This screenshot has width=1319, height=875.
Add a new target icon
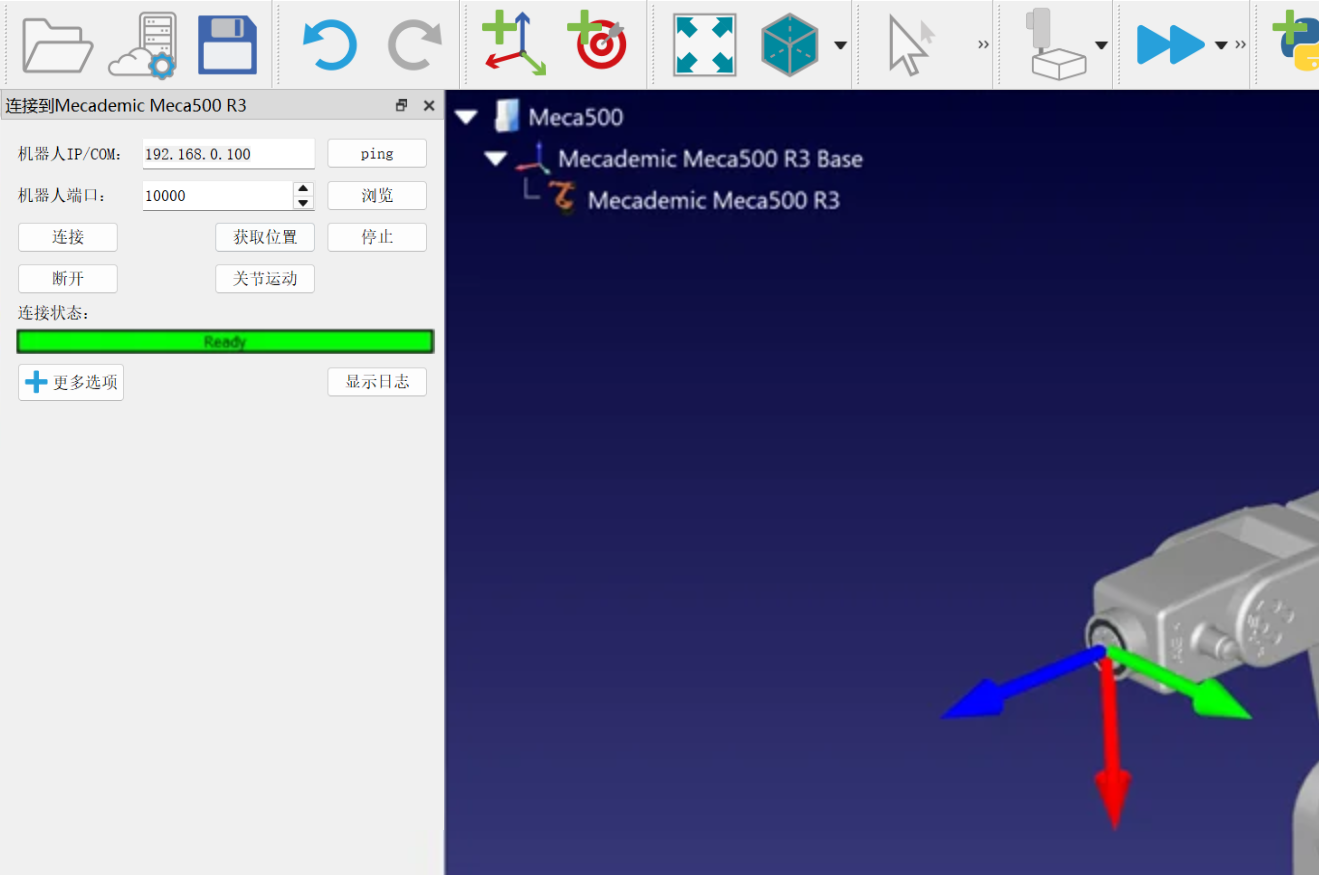click(x=598, y=45)
